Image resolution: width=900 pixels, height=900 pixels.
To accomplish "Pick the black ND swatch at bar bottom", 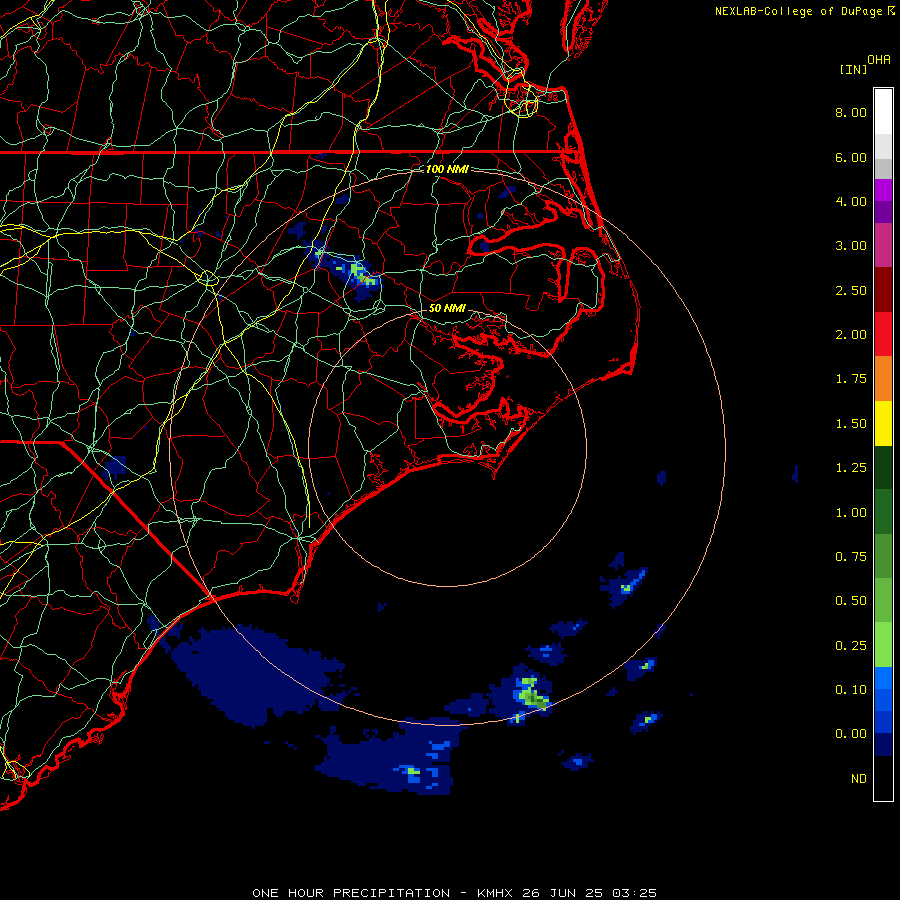I will click(883, 778).
